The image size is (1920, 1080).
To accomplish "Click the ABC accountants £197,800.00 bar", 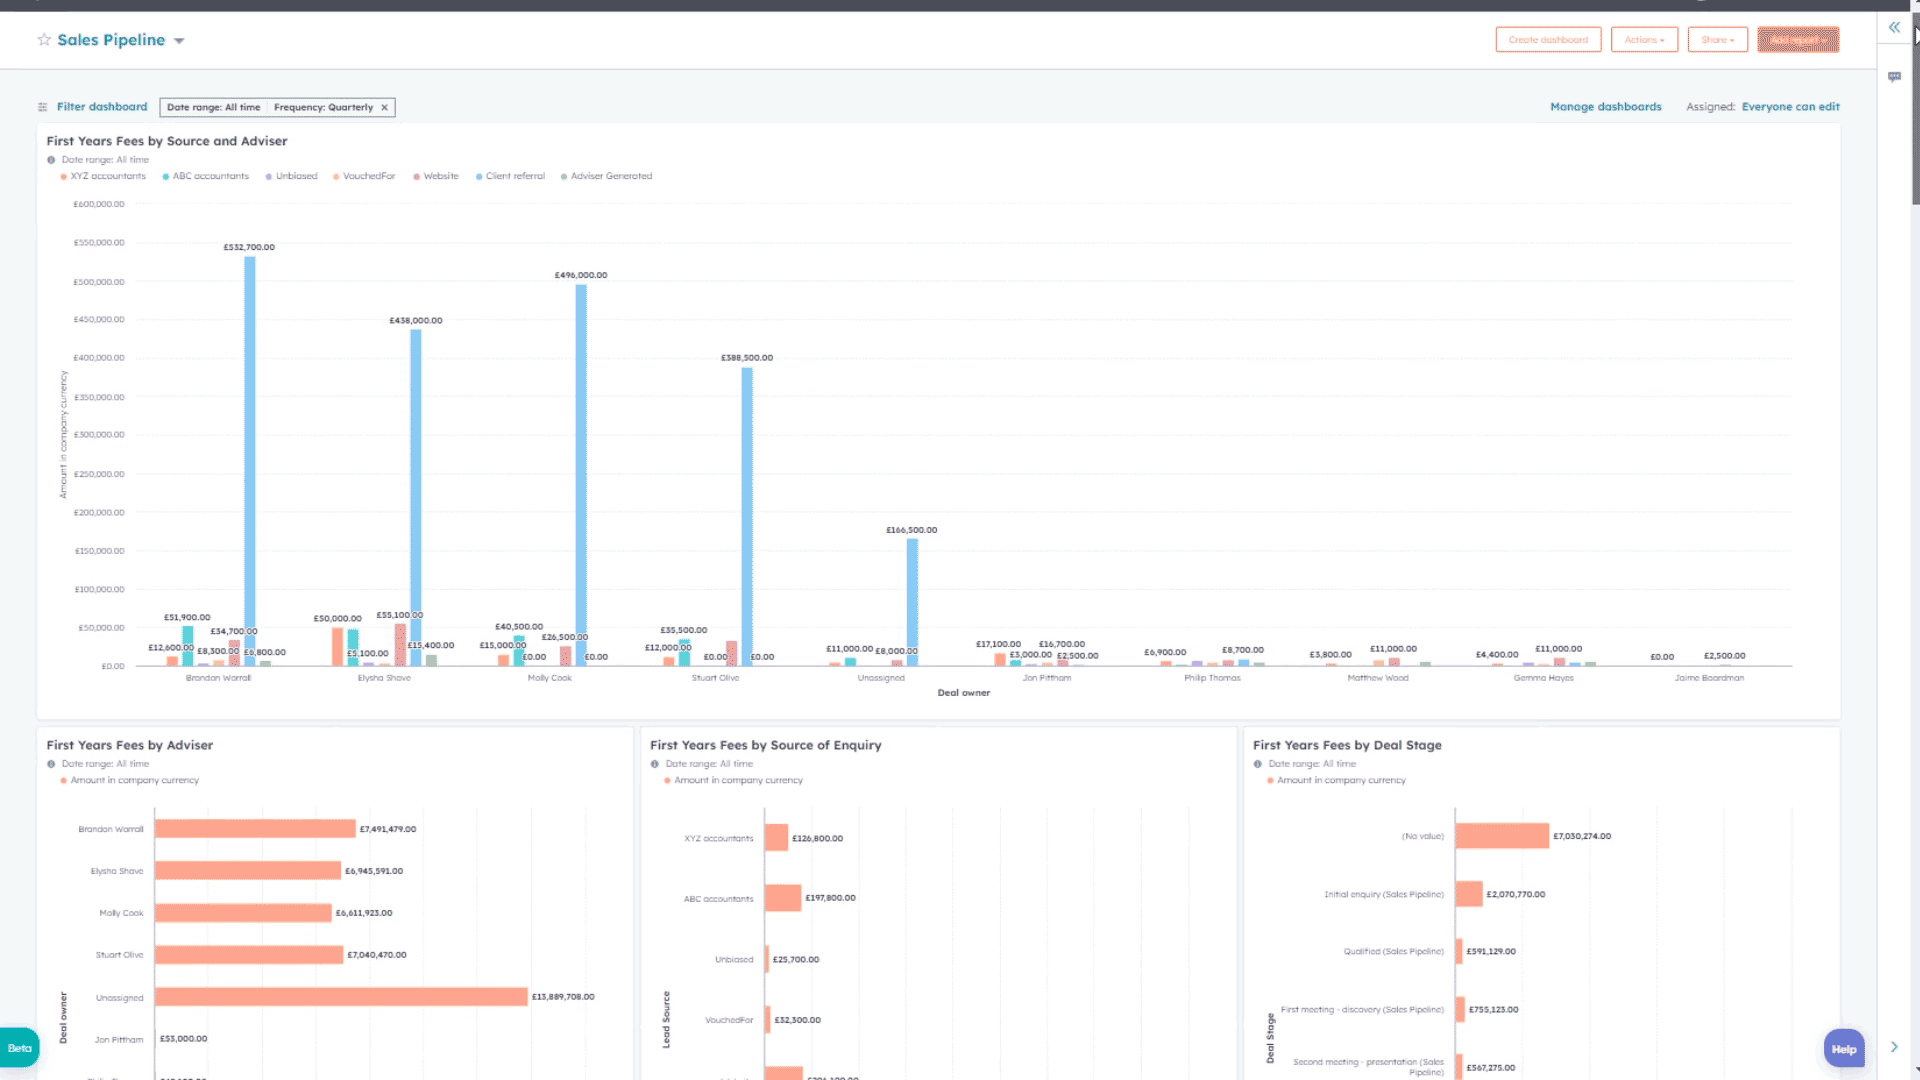I will click(x=783, y=898).
